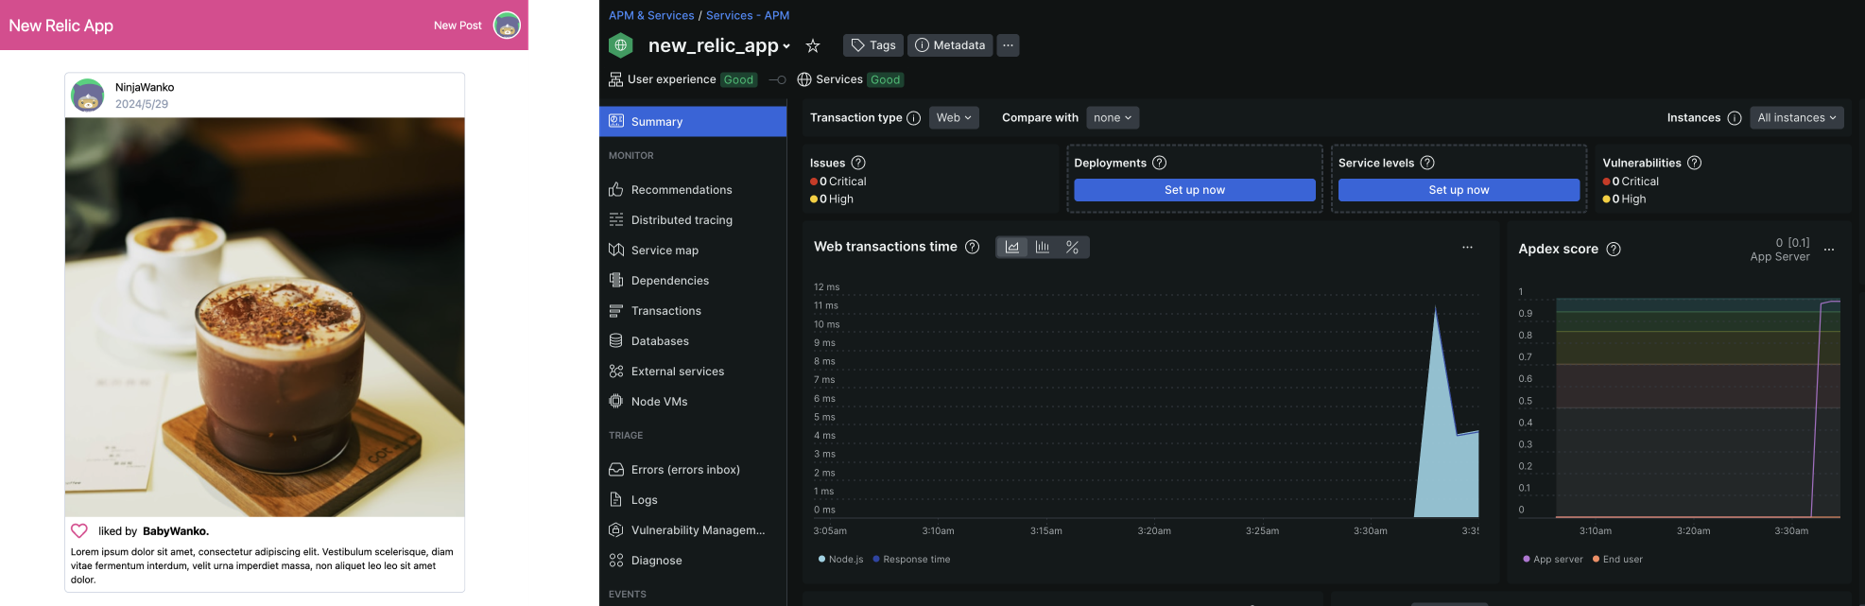Viewport: 1865px width, 606px height.
Task: Open the Transaction type Web dropdown
Action: [954, 118]
